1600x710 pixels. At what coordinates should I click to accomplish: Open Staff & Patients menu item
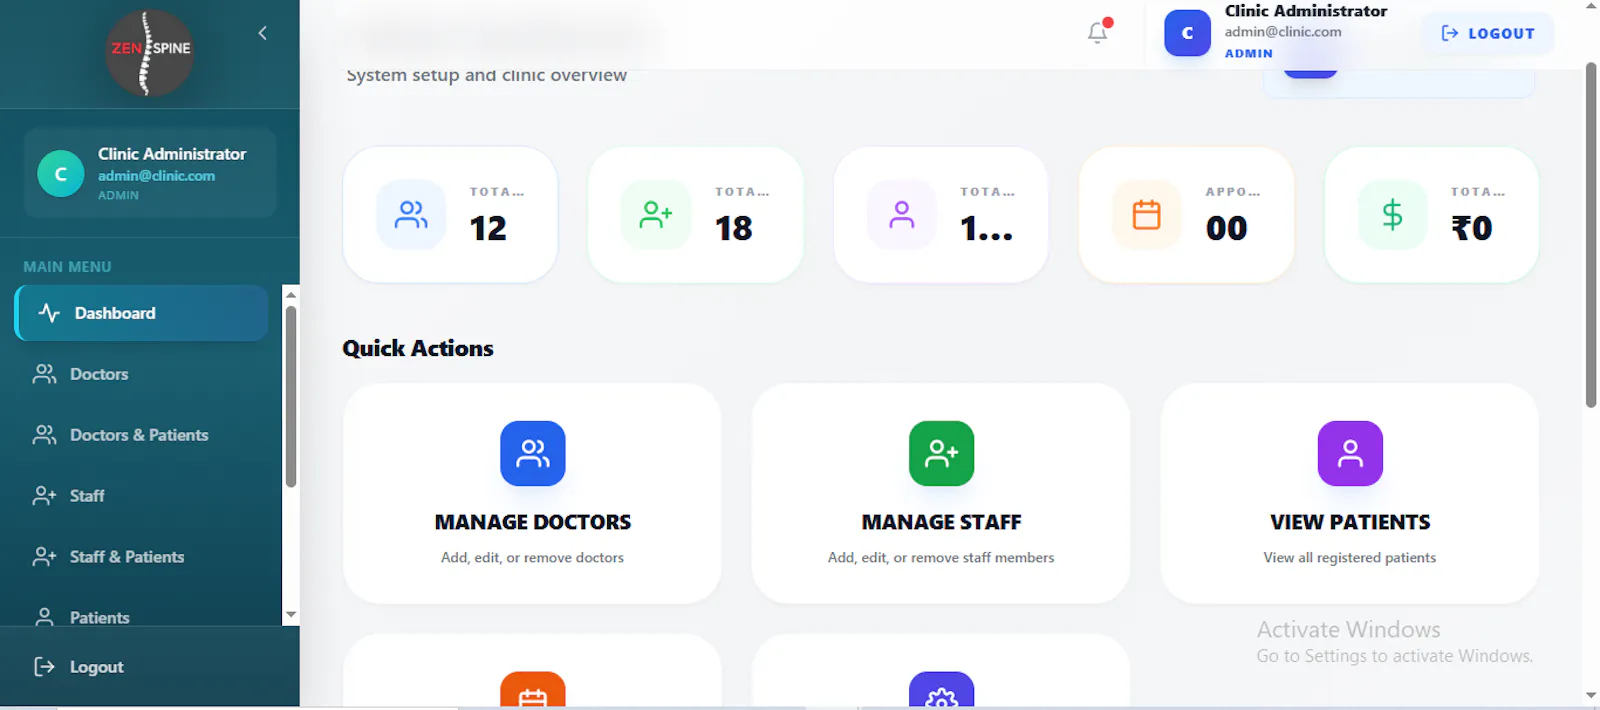[x=141, y=557]
